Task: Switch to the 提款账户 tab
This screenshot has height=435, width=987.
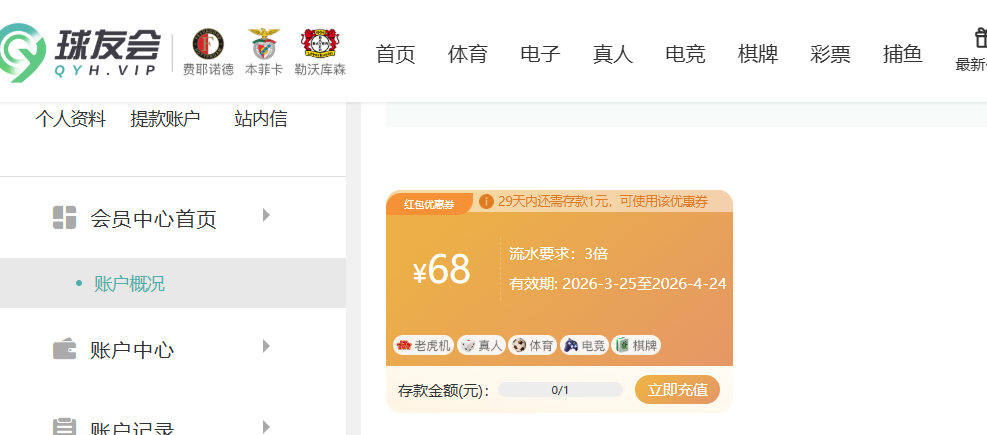Action: [165, 119]
